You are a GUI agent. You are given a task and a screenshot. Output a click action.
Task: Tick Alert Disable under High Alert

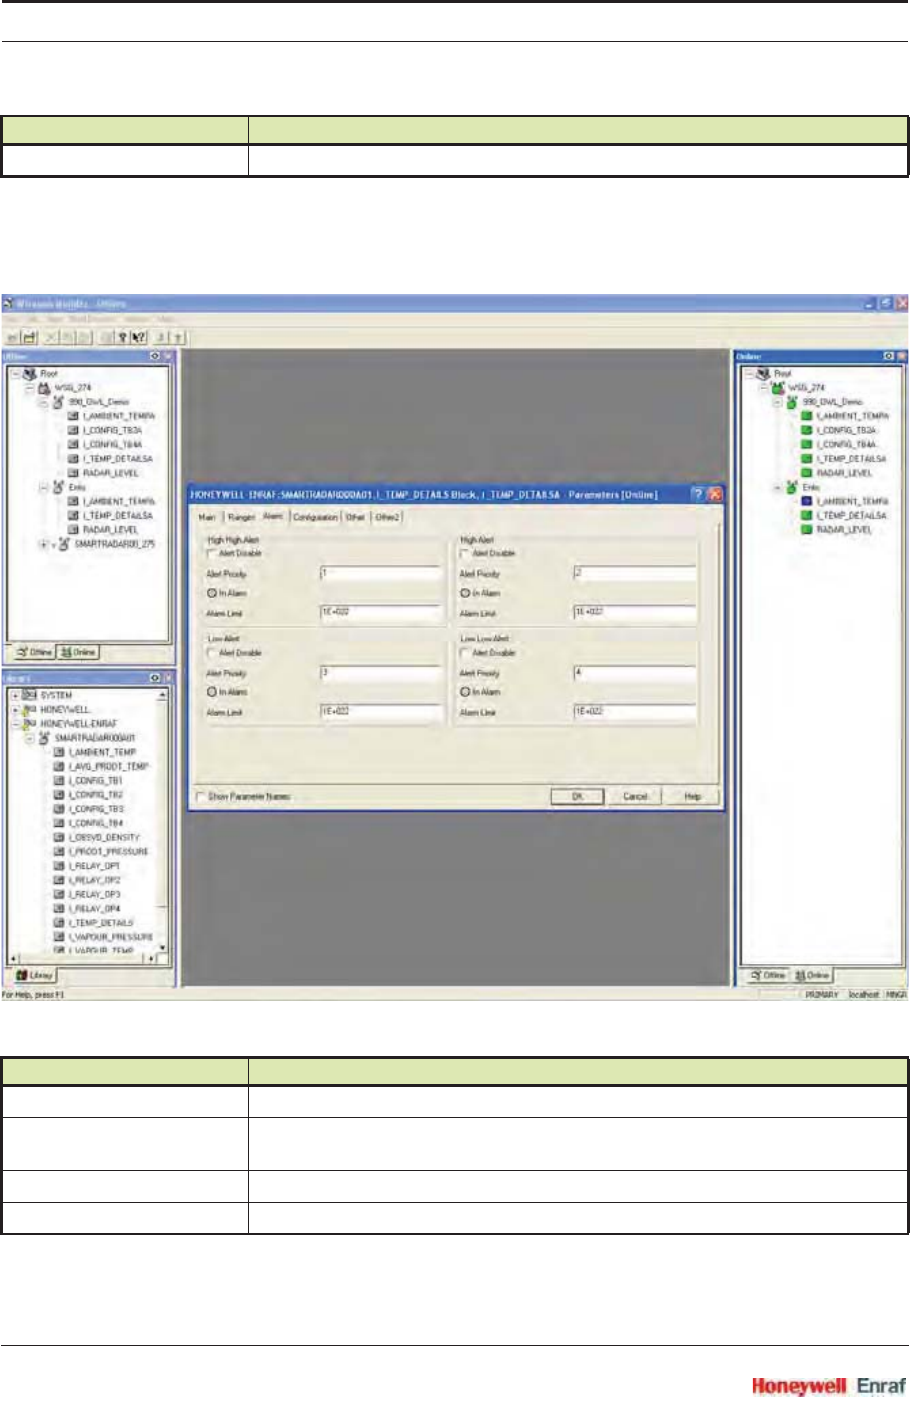(464, 553)
